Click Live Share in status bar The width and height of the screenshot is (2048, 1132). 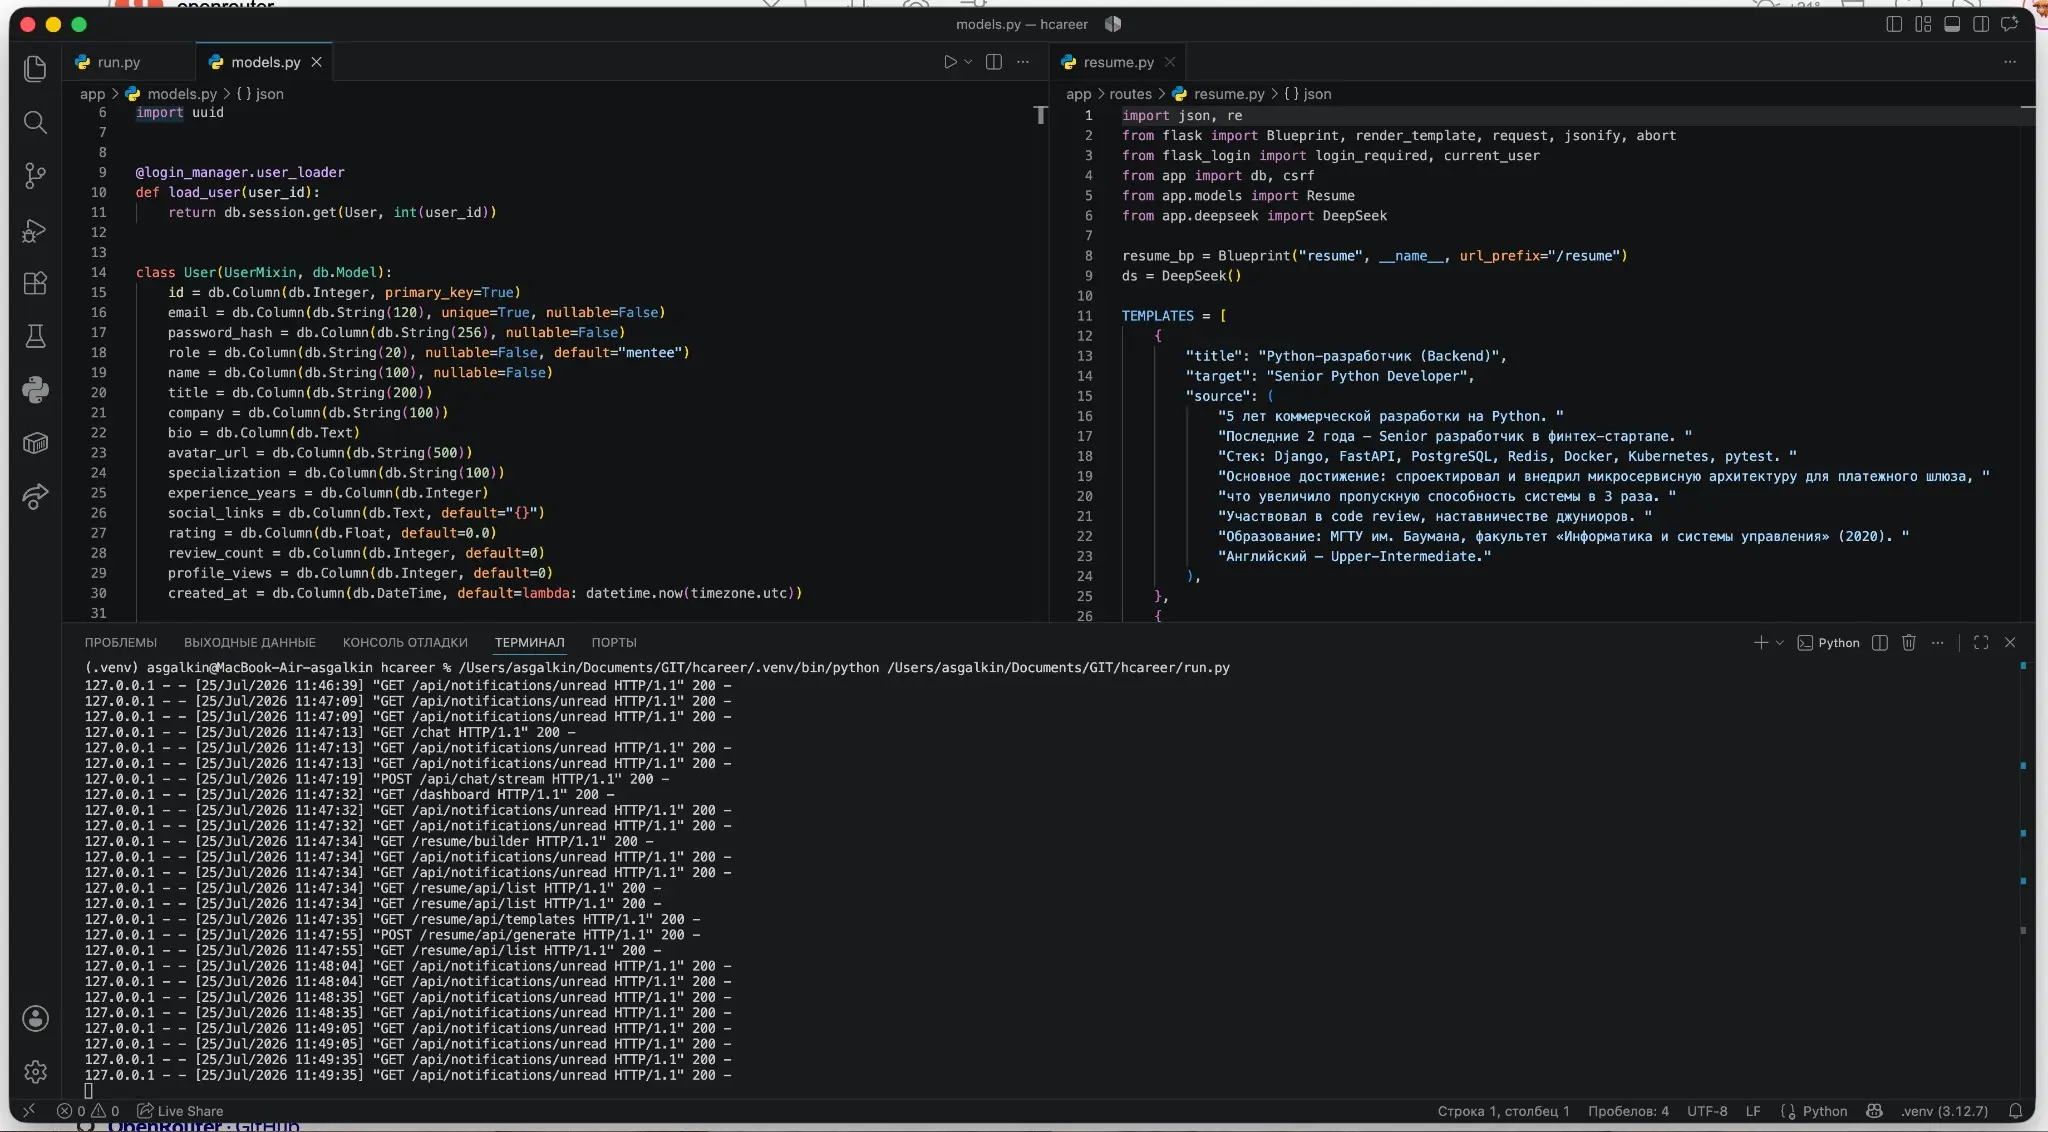(x=180, y=1111)
